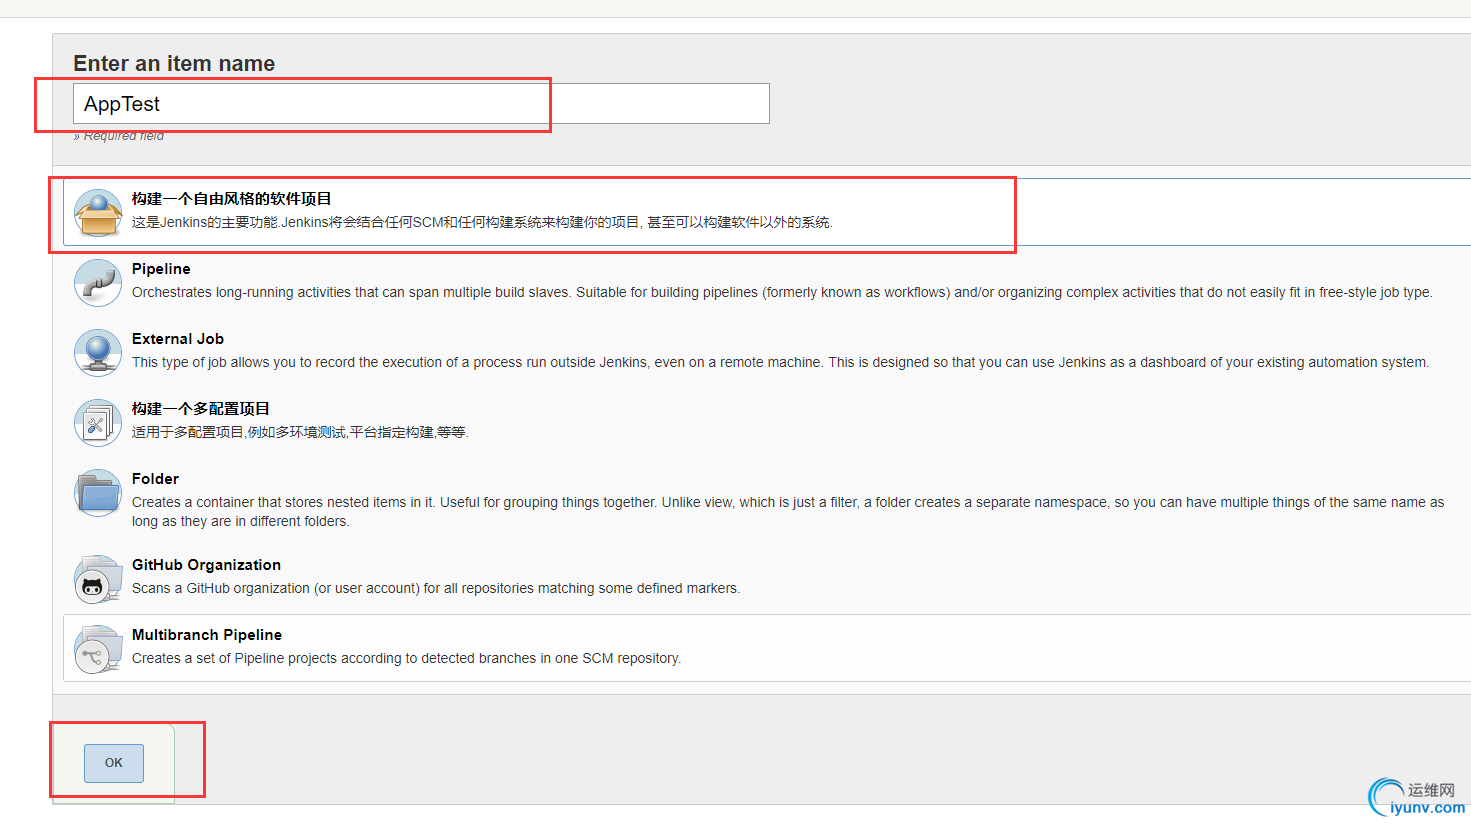Click the description 'Creates a container that stores nested items'
This screenshot has height=824, width=1471.
(788, 512)
